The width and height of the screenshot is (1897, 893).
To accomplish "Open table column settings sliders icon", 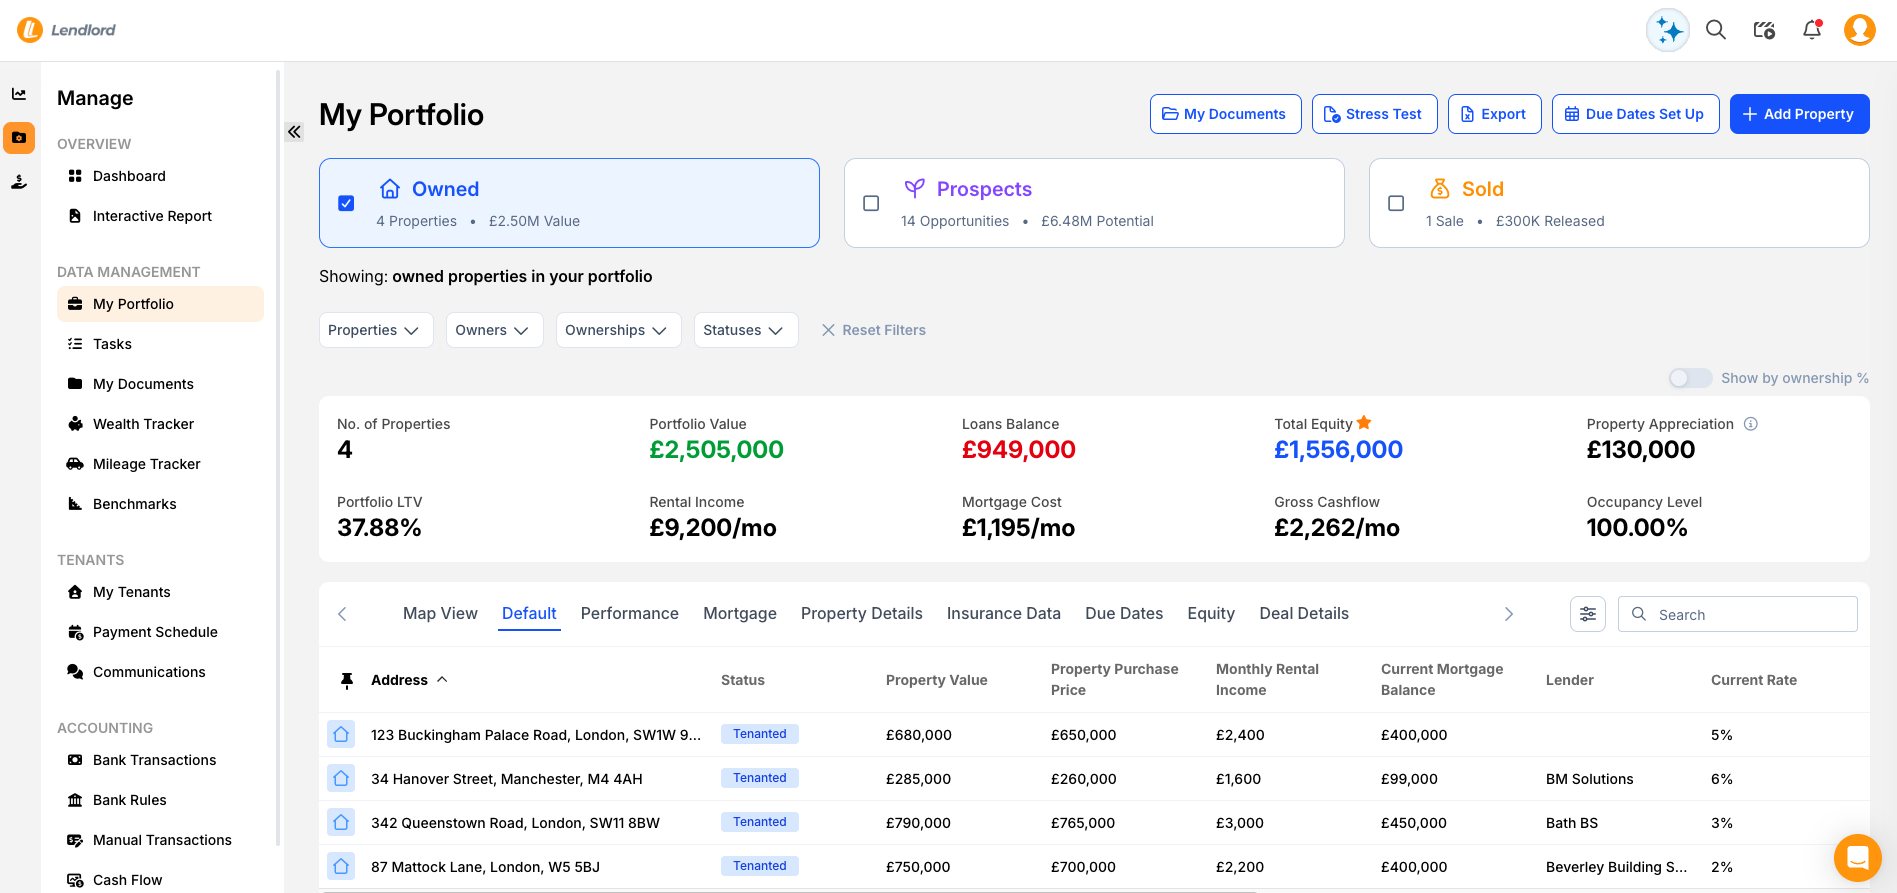I will point(1588,614).
